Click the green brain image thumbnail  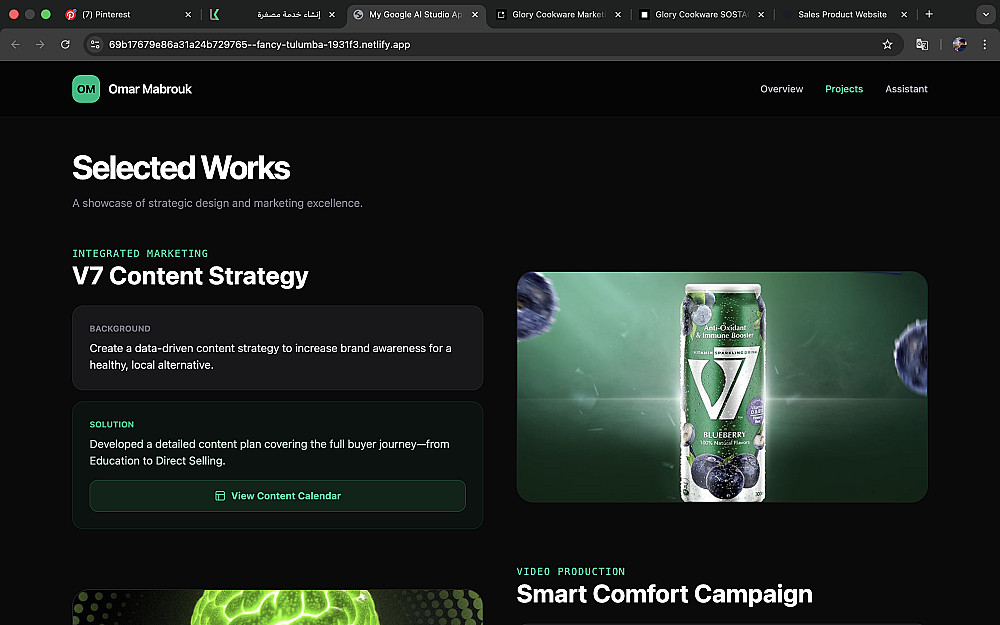coord(277,607)
